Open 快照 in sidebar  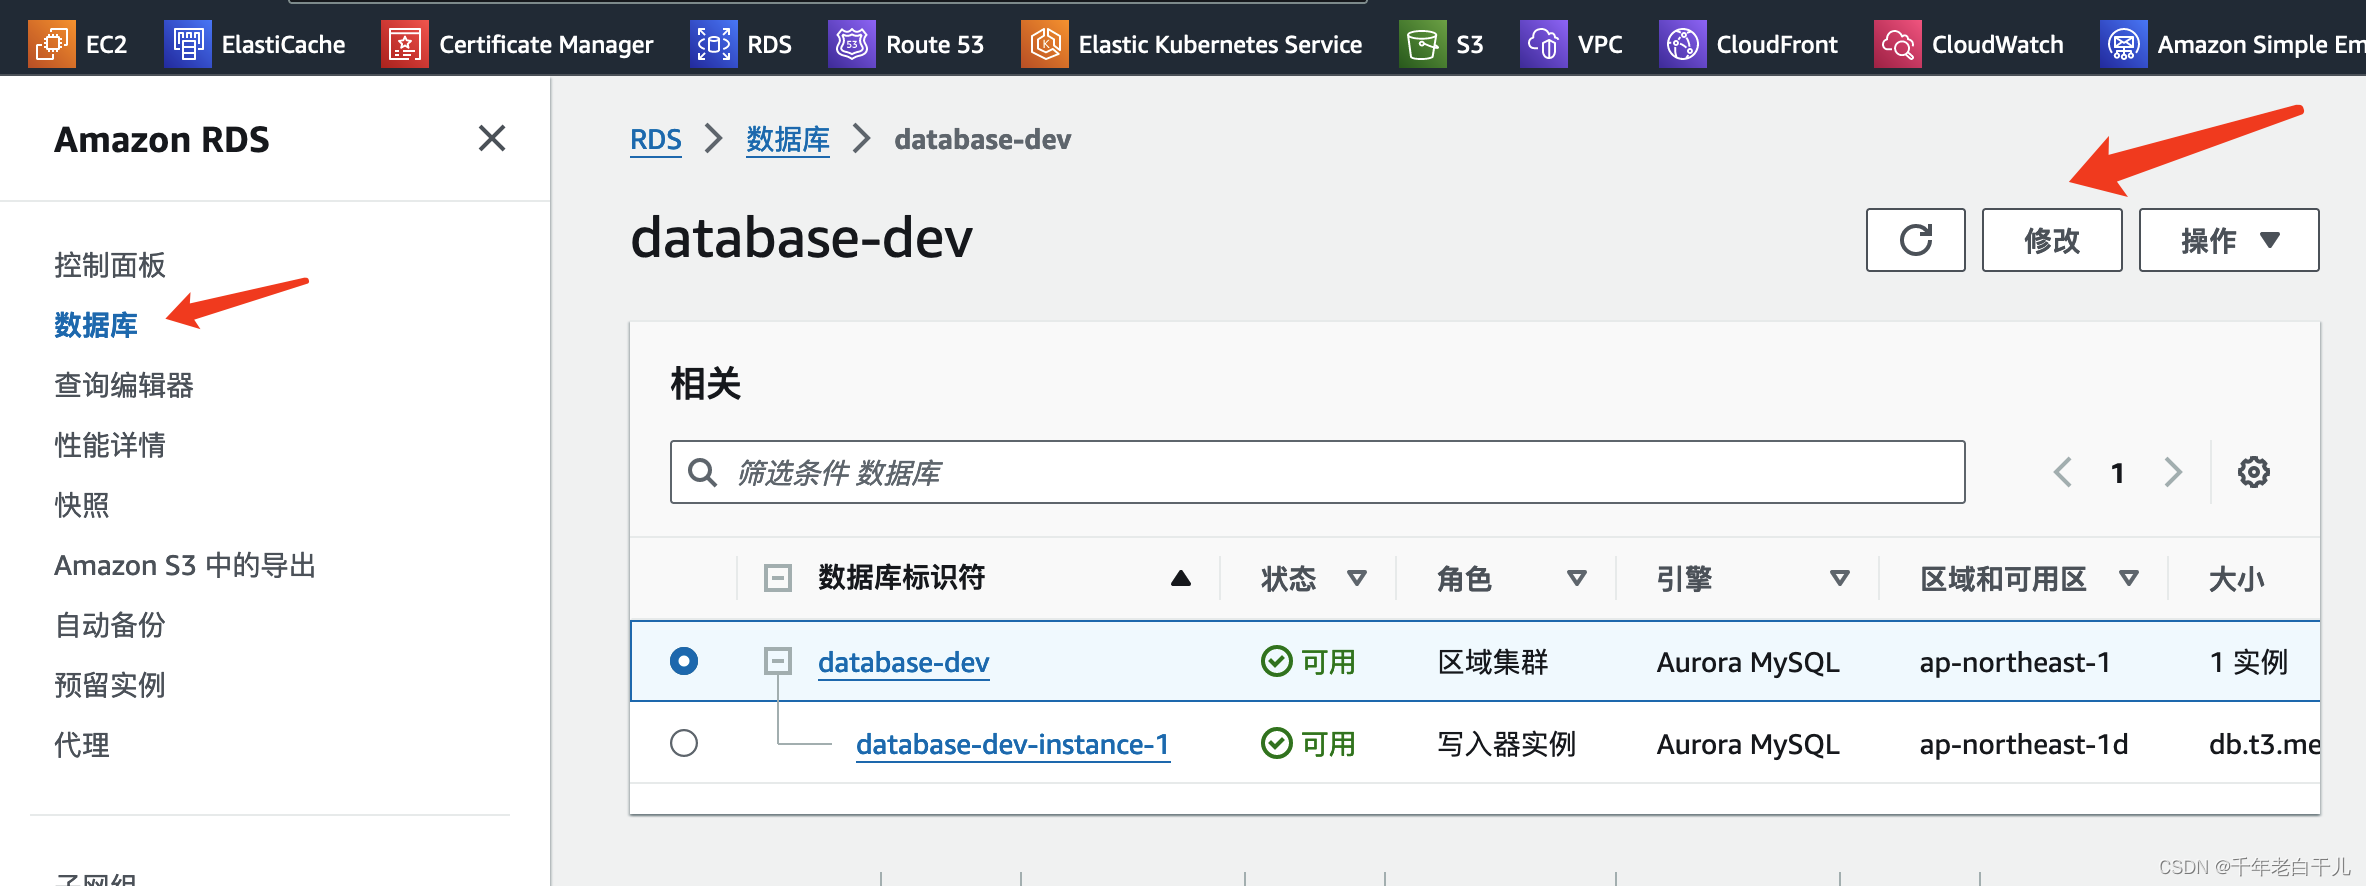(x=82, y=505)
